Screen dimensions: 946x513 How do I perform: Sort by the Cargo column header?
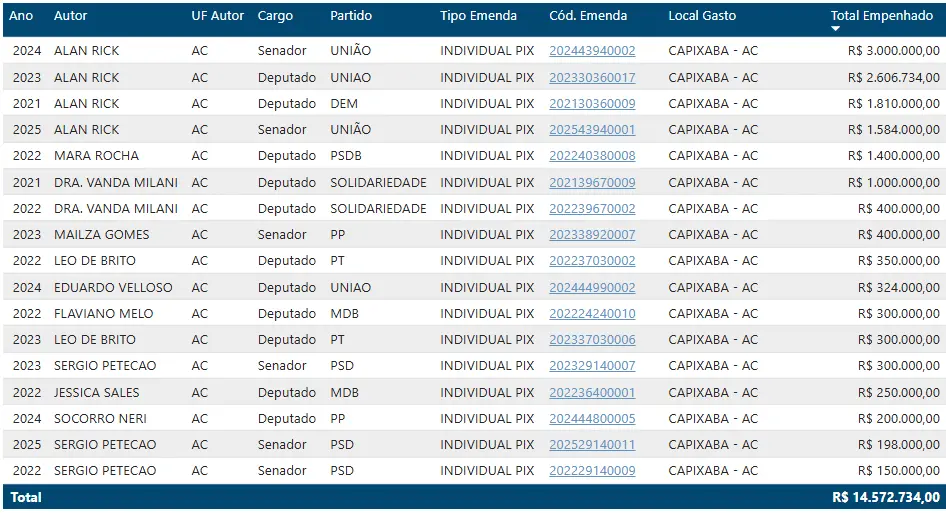[x=275, y=16]
